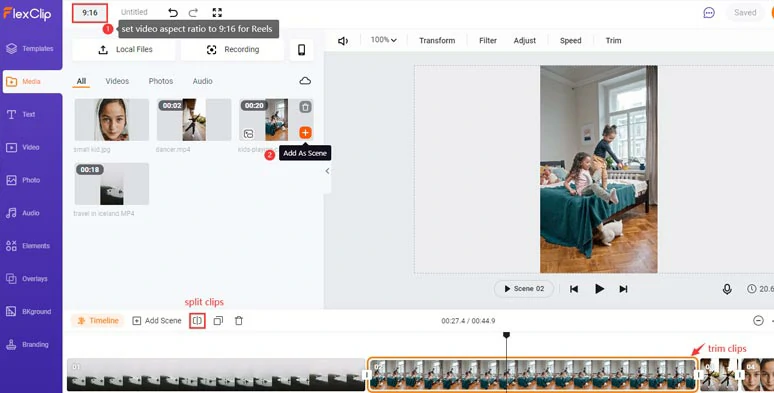Switch to the Videos media tab

tap(117, 81)
